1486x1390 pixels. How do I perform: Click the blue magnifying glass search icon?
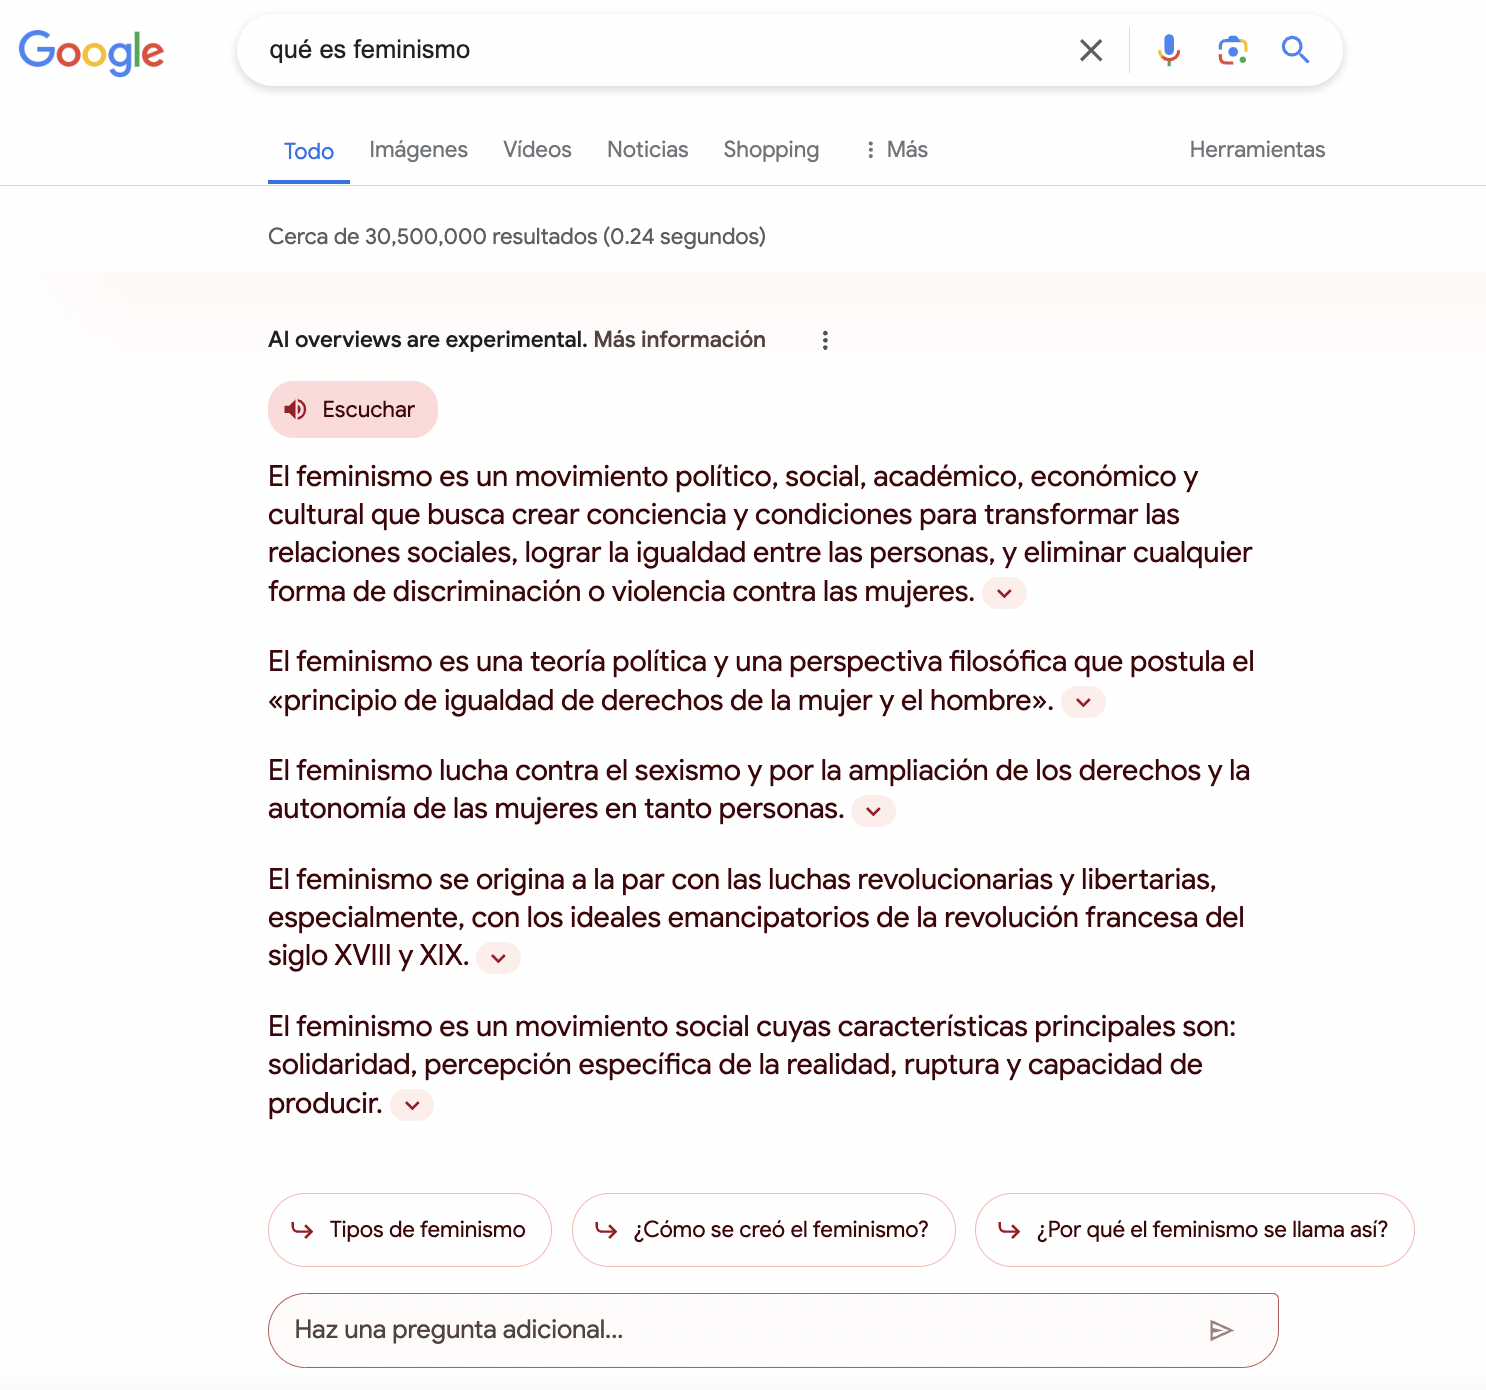pyautogui.click(x=1295, y=50)
